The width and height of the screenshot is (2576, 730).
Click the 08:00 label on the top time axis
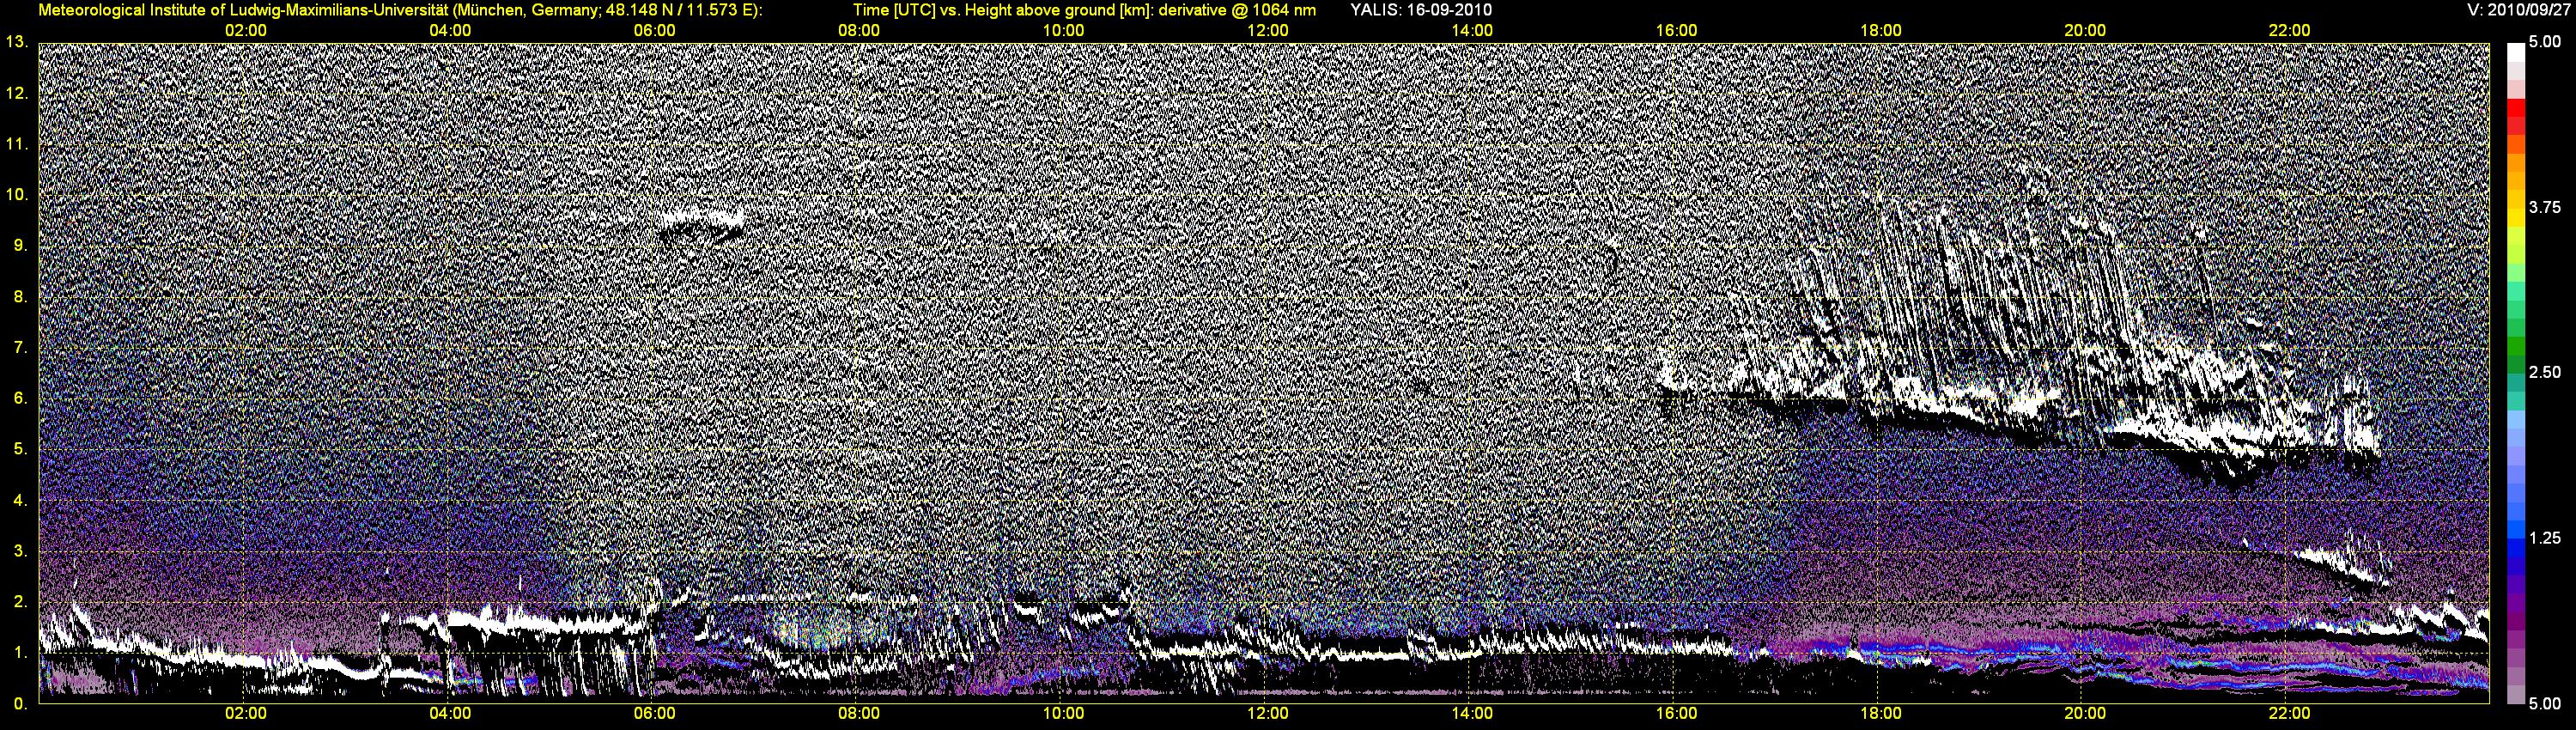coord(859,31)
